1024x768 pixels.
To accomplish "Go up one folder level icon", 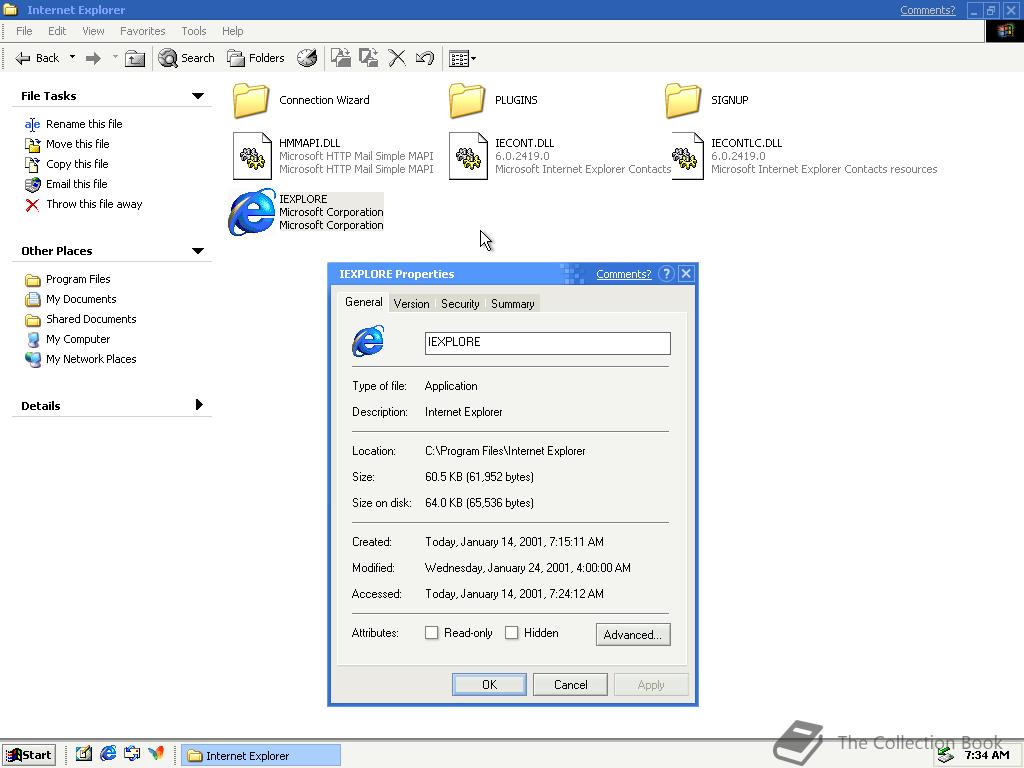I will (x=135, y=58).
